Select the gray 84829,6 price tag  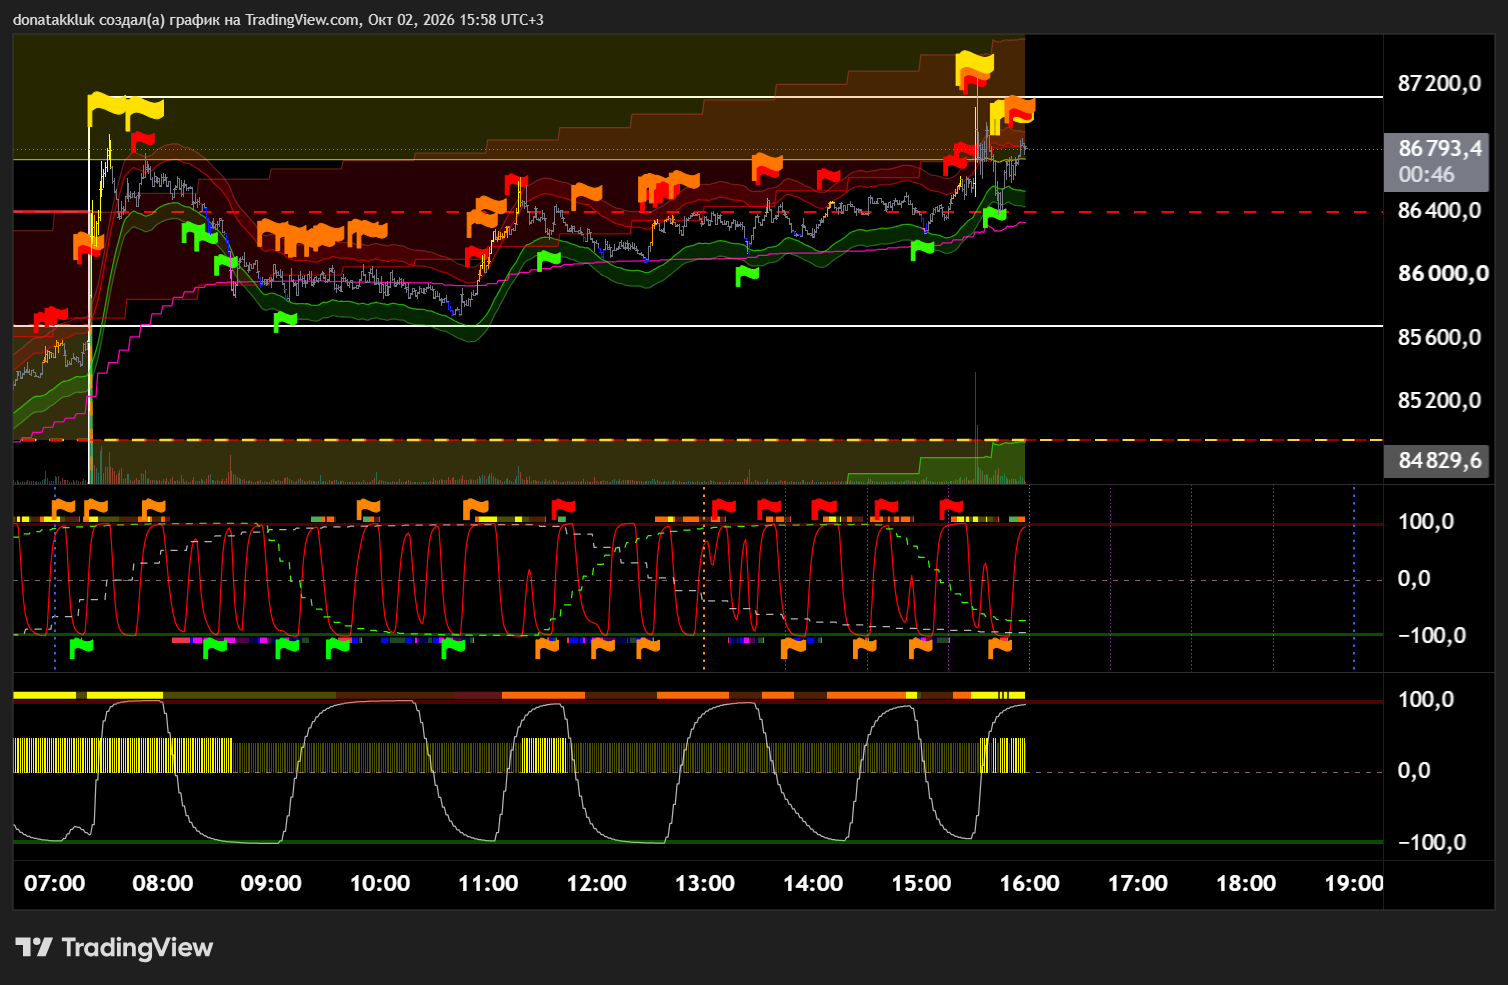(1435, 461)
